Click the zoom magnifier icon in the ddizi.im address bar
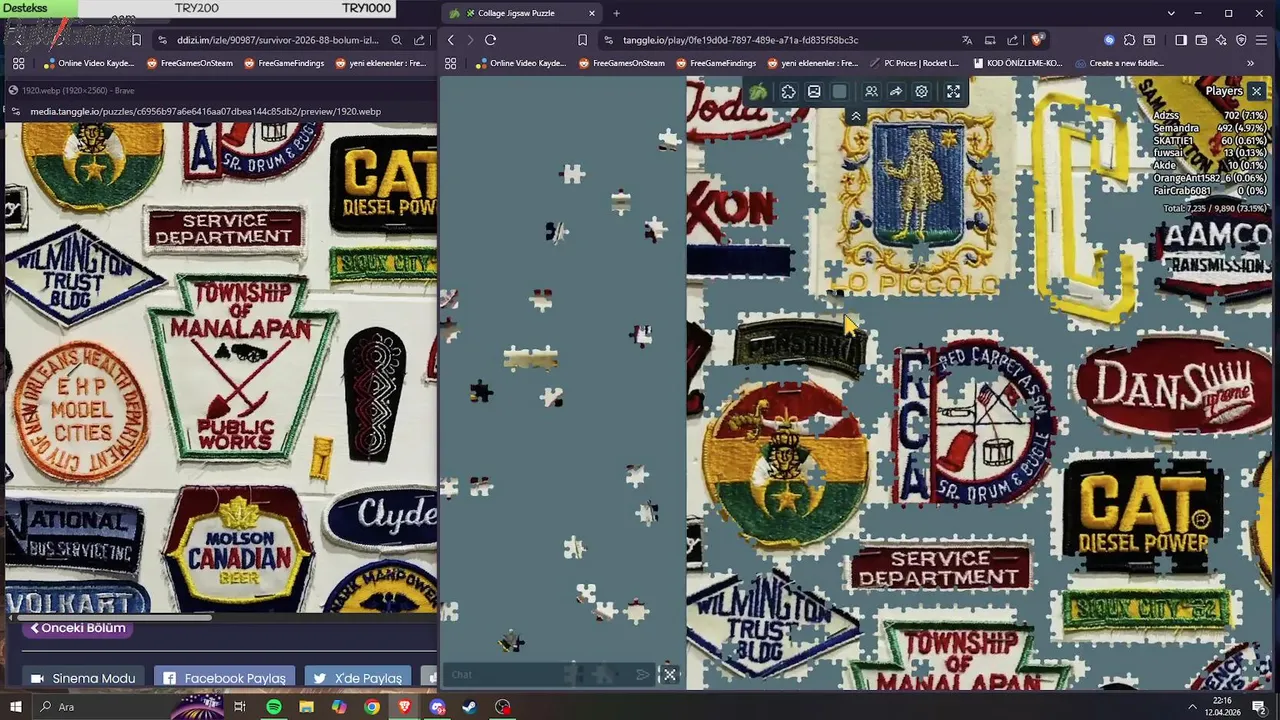1280x720 pixels. pos(397,40)
